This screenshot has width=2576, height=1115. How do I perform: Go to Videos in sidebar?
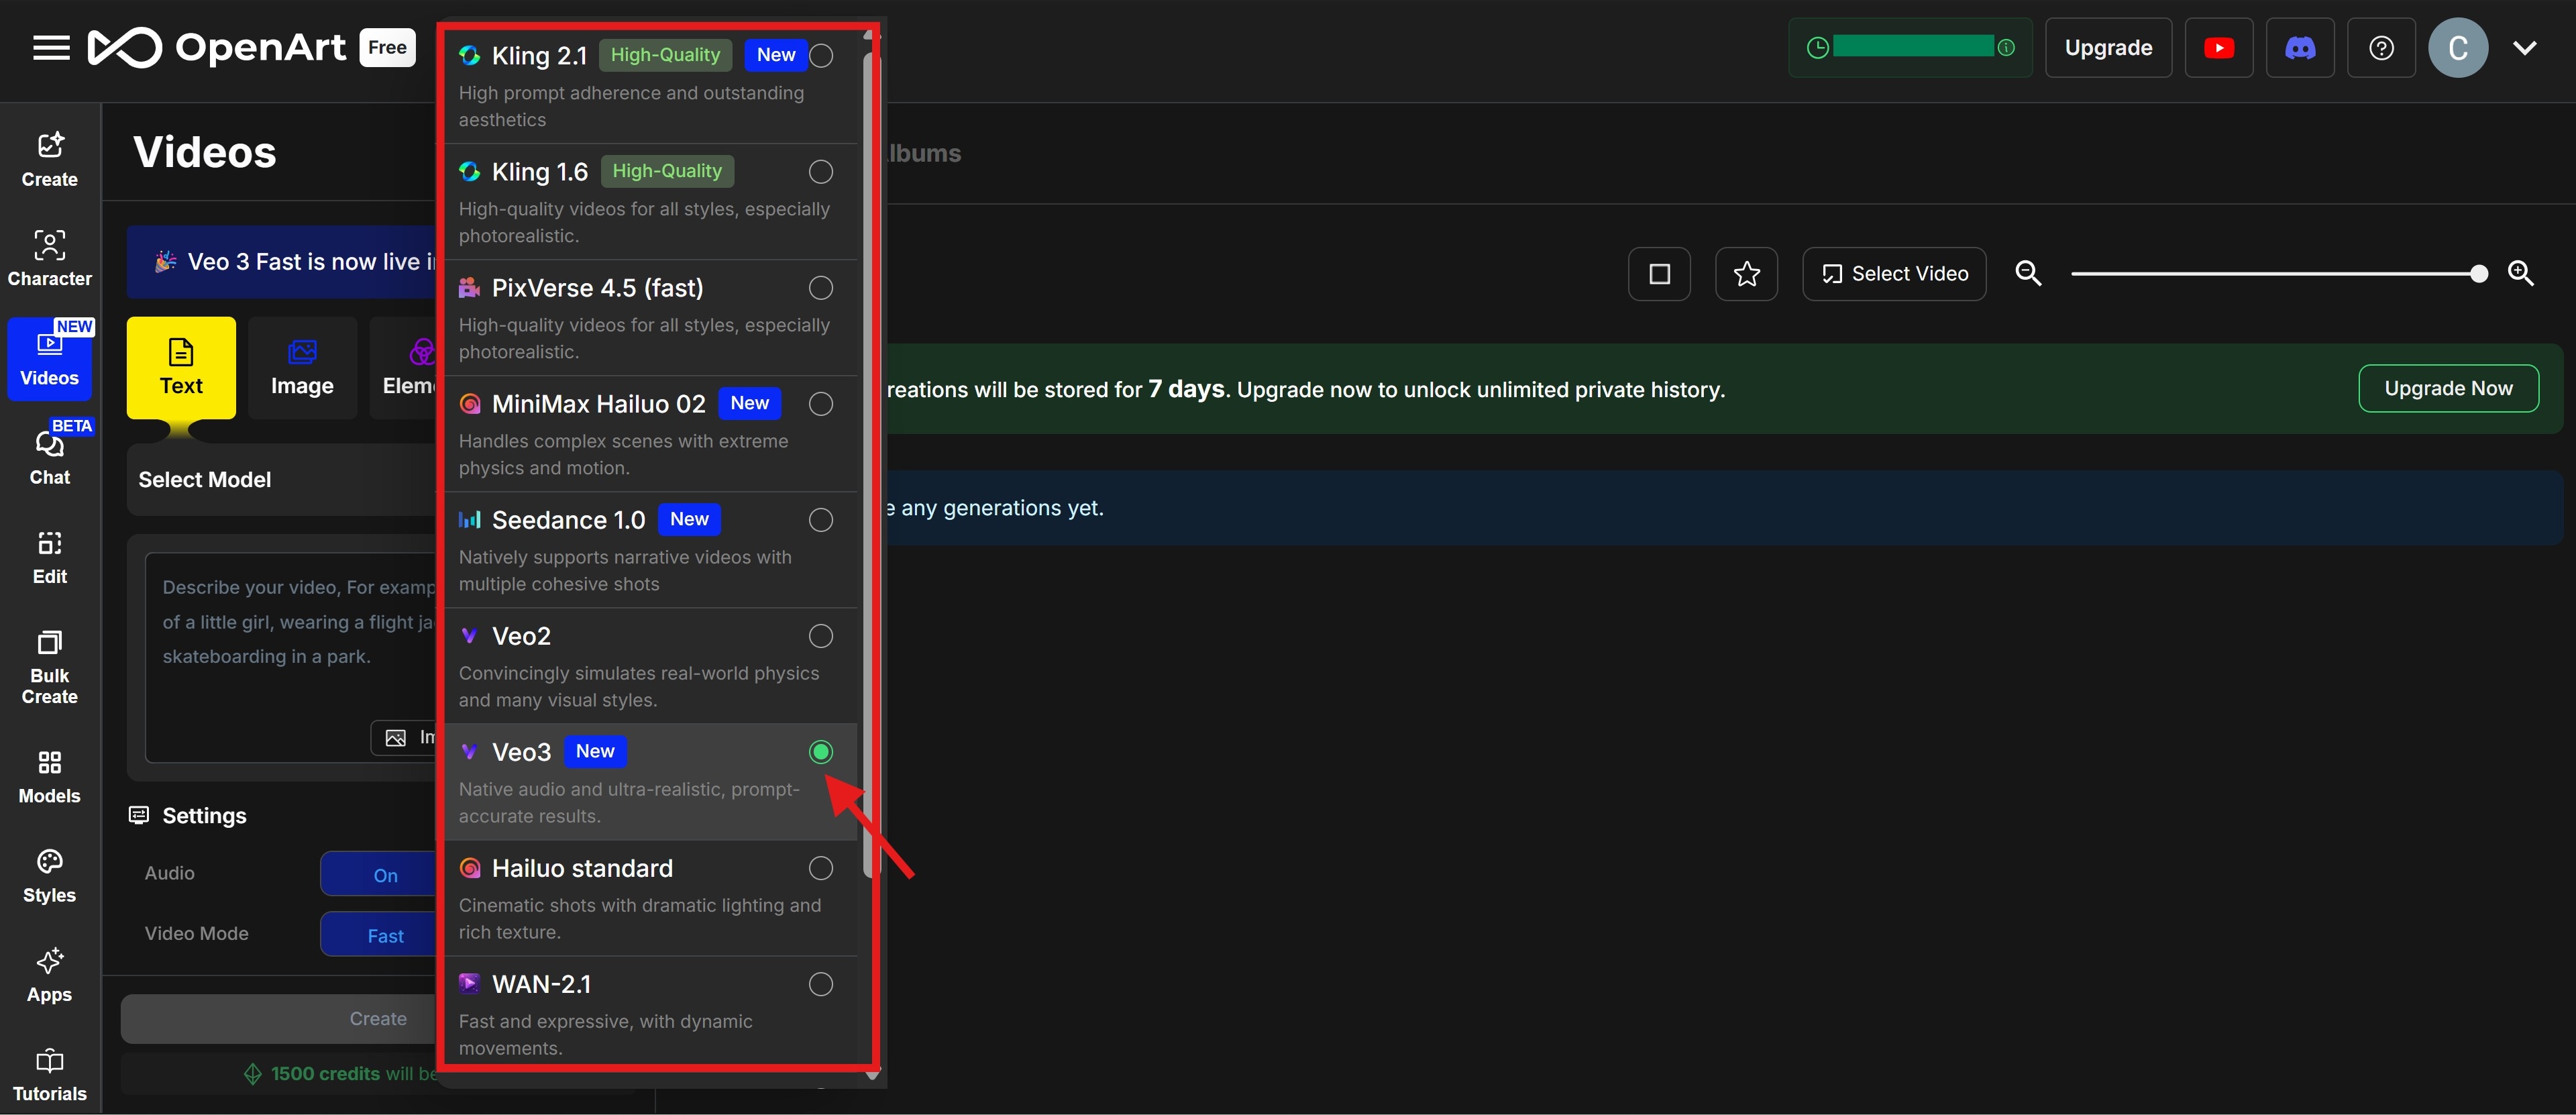[x=50, y=359]
